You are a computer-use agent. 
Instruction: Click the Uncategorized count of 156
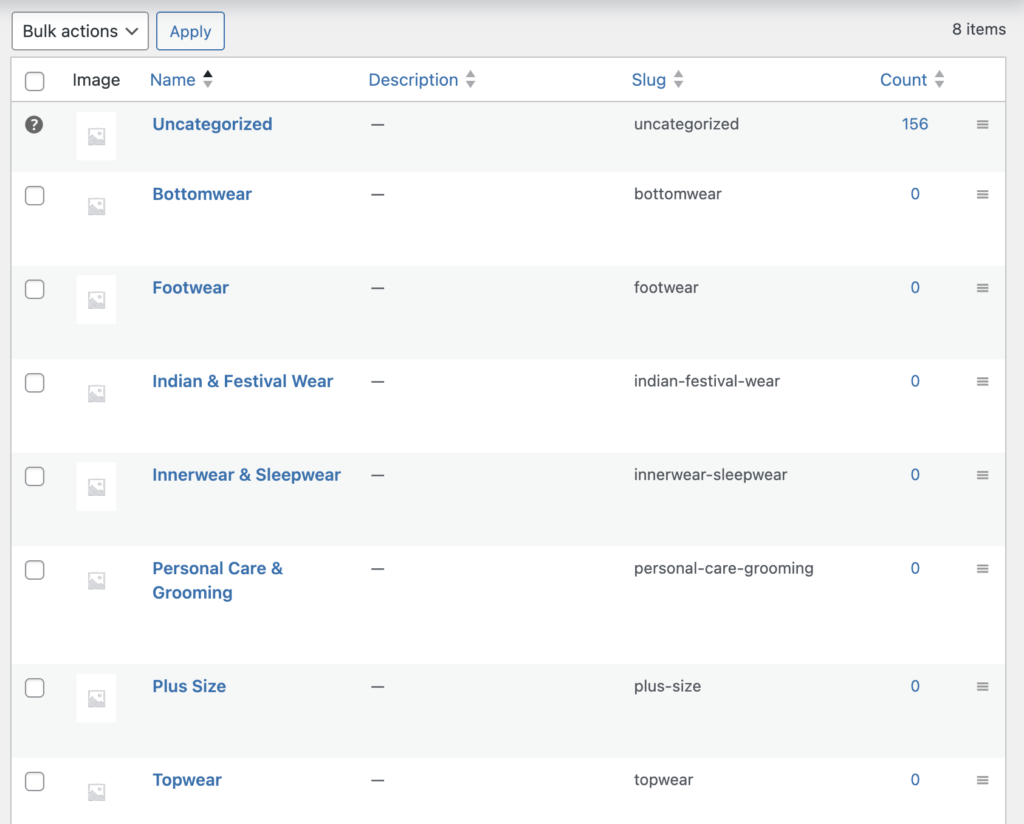point(914,124)
